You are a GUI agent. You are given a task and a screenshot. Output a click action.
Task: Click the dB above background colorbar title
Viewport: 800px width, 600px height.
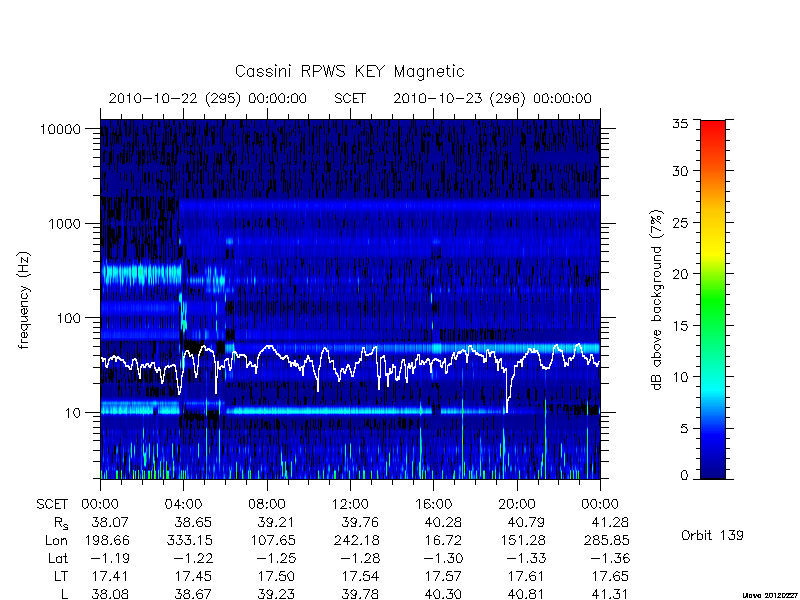click(x=658, y=300)
